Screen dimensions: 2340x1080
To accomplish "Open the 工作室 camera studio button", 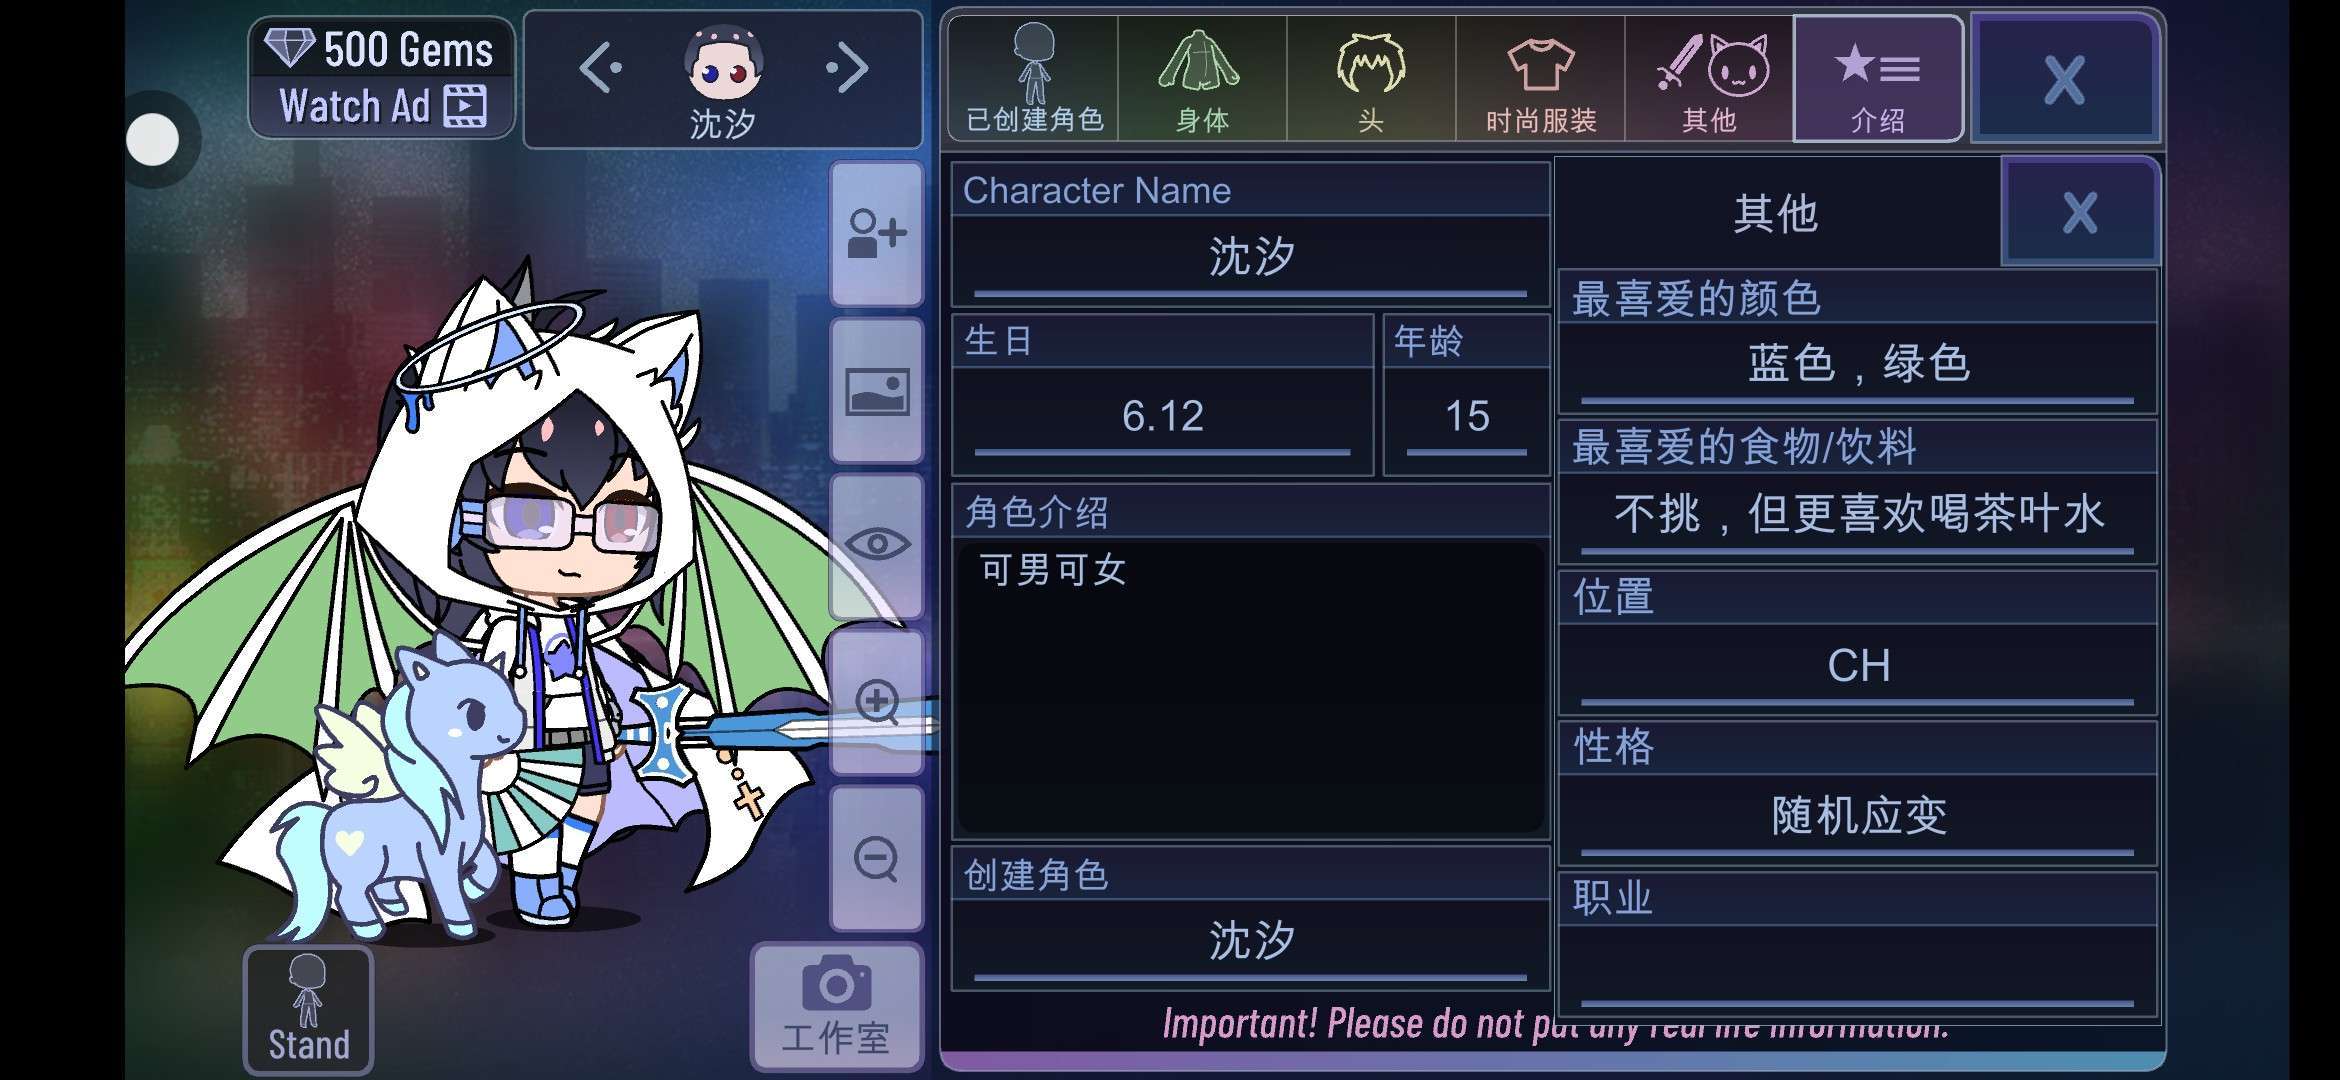I will (x=836, y=1007).
